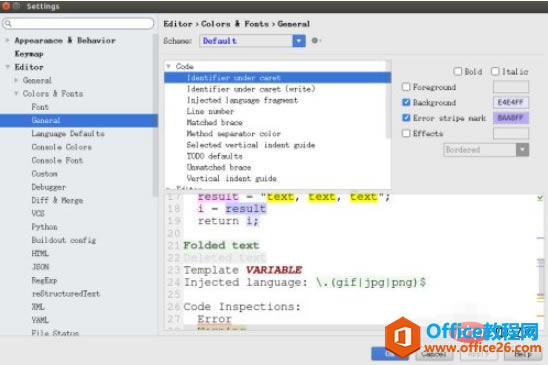Select TODO defaults item

point(214,156)
